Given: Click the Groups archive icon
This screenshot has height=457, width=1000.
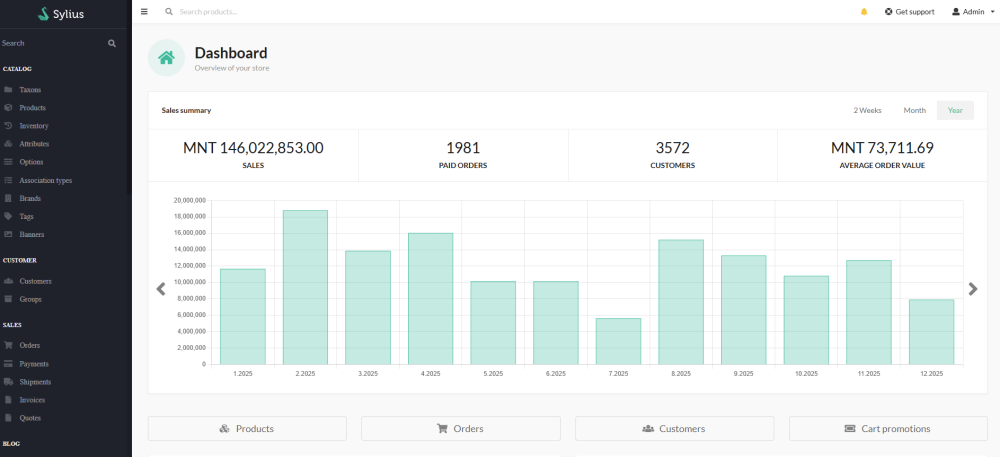Looking at the screenshot, I should (8, 299).
